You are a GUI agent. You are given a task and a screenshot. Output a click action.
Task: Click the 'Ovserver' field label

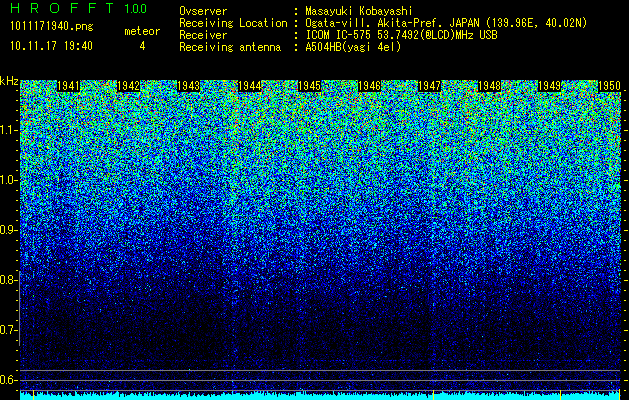[x=203, y=11]
